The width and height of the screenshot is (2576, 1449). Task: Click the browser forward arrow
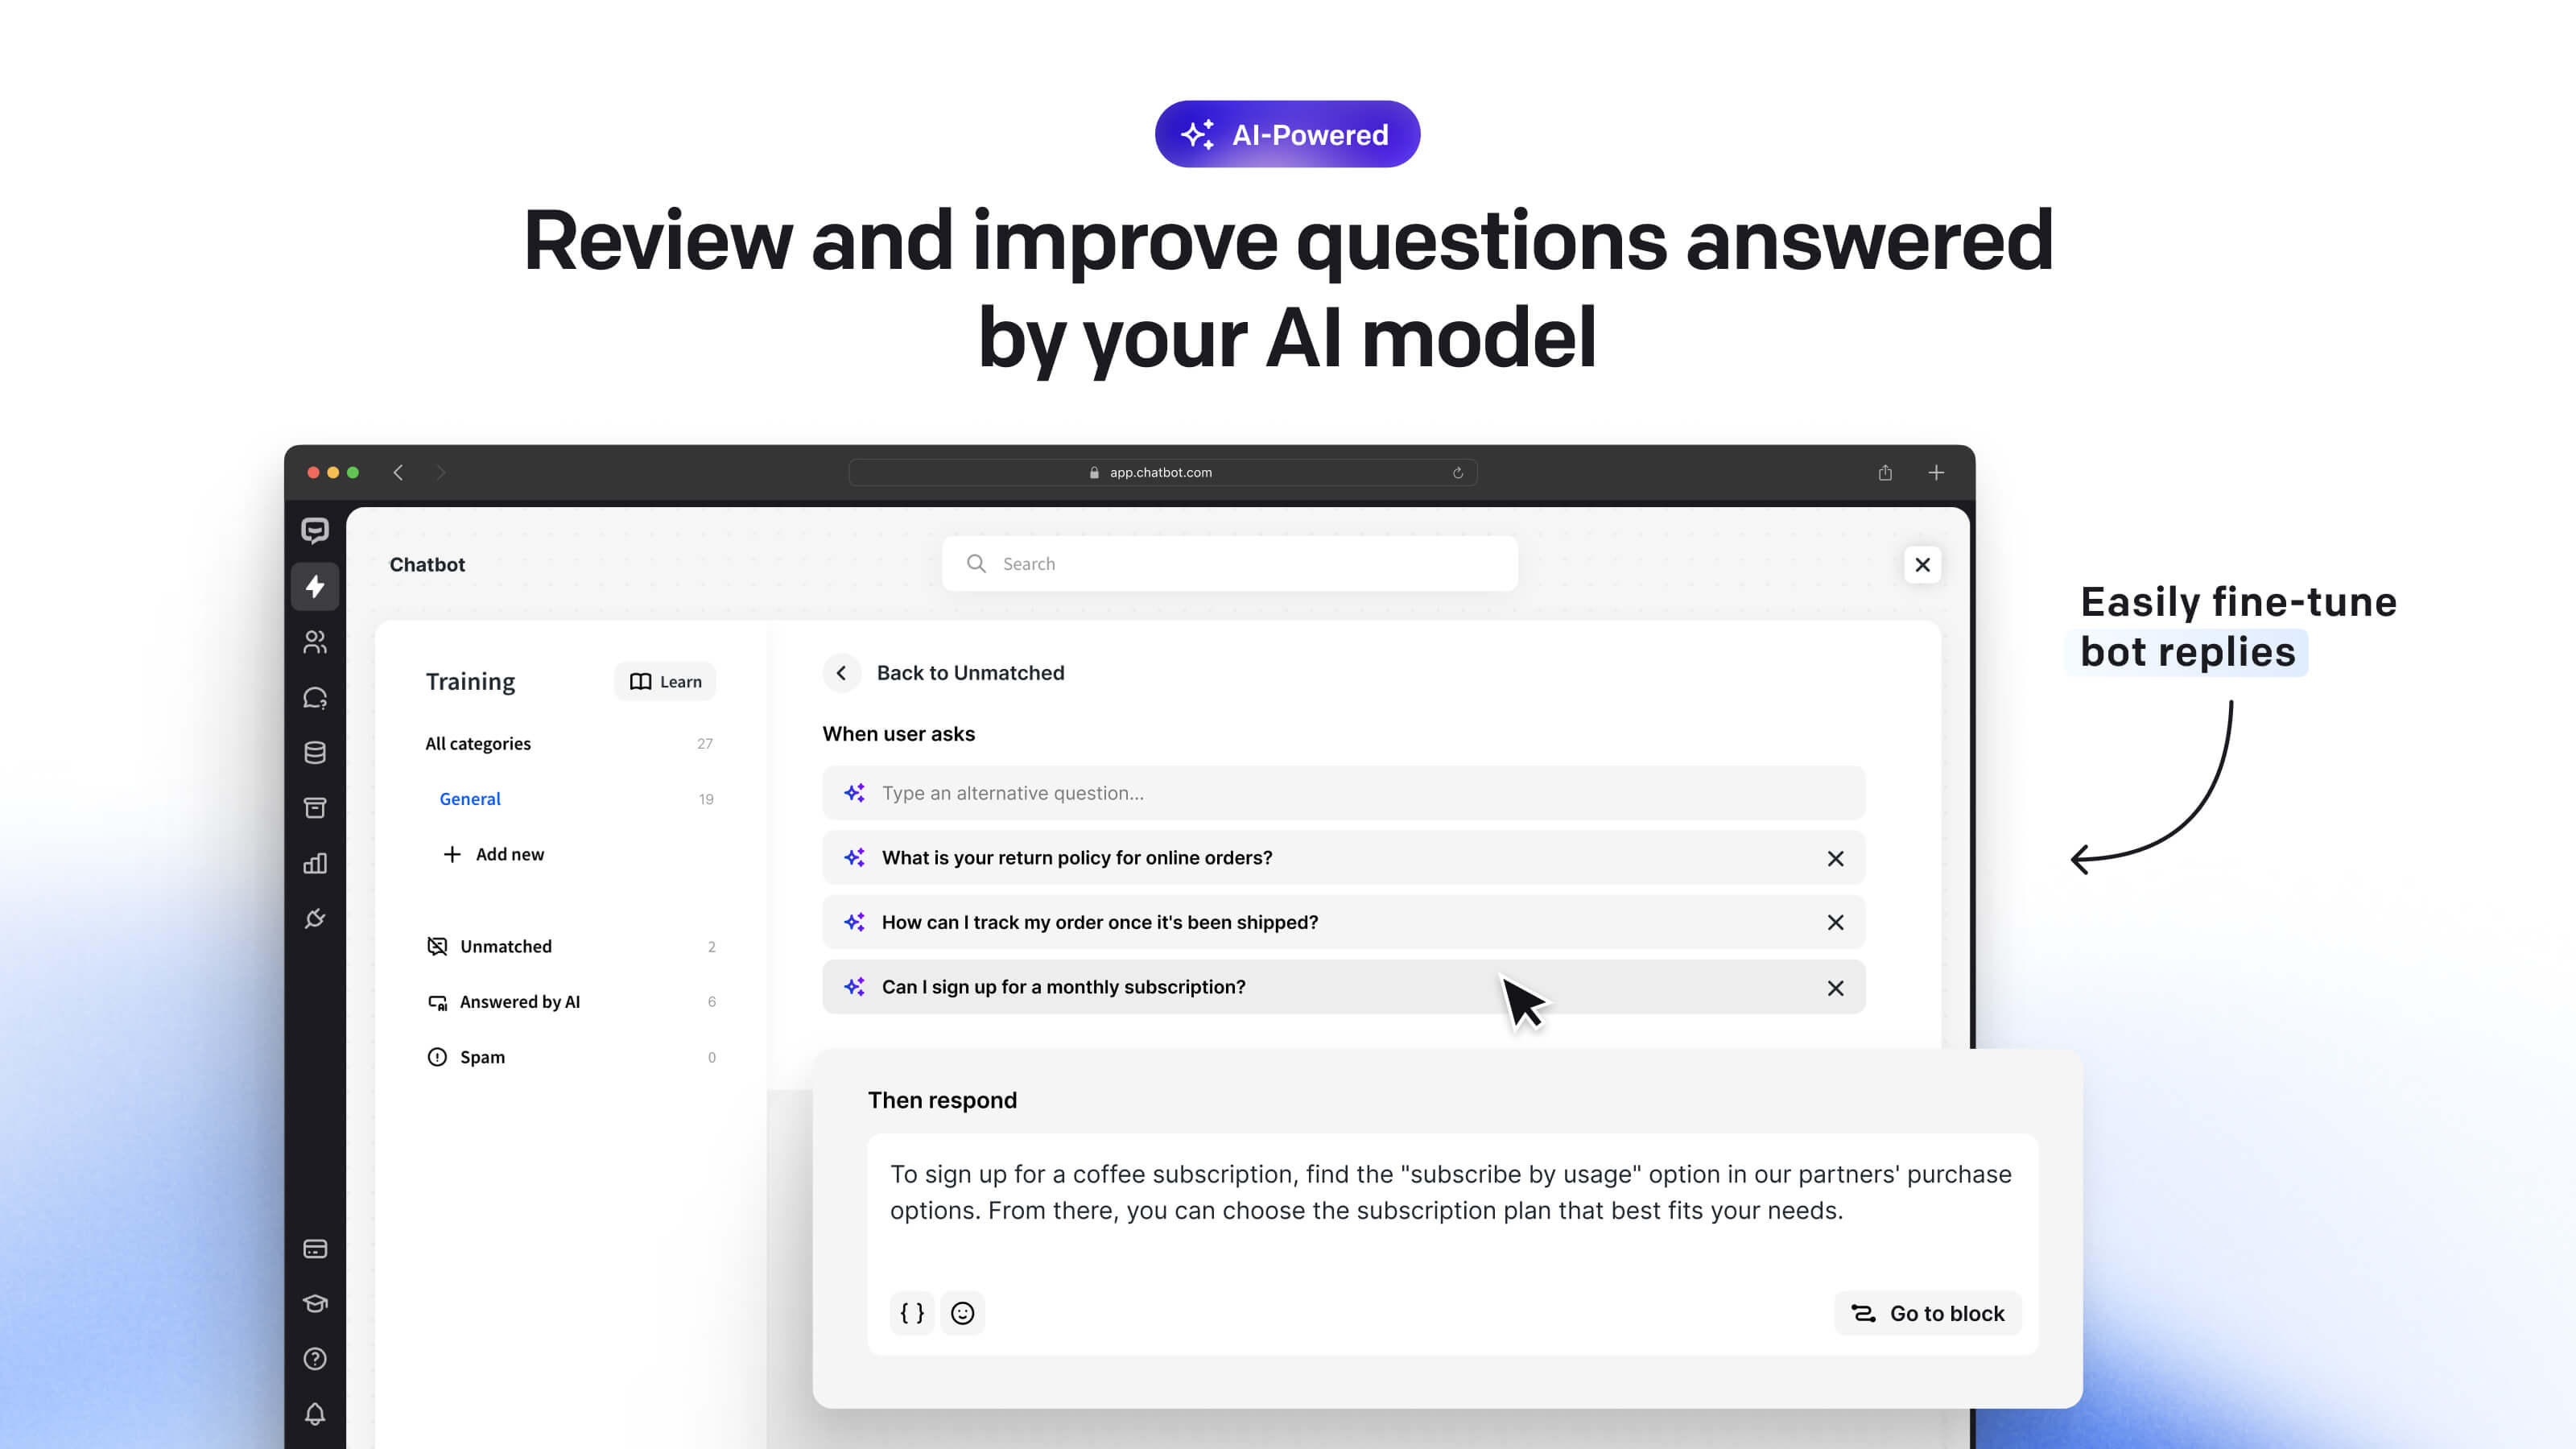pyautogui.click(x=441, y=472)
